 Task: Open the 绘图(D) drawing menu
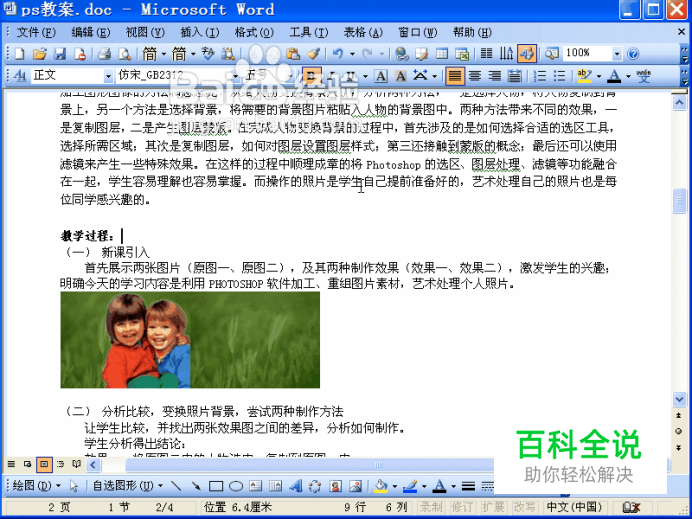[x=36, y=486]
